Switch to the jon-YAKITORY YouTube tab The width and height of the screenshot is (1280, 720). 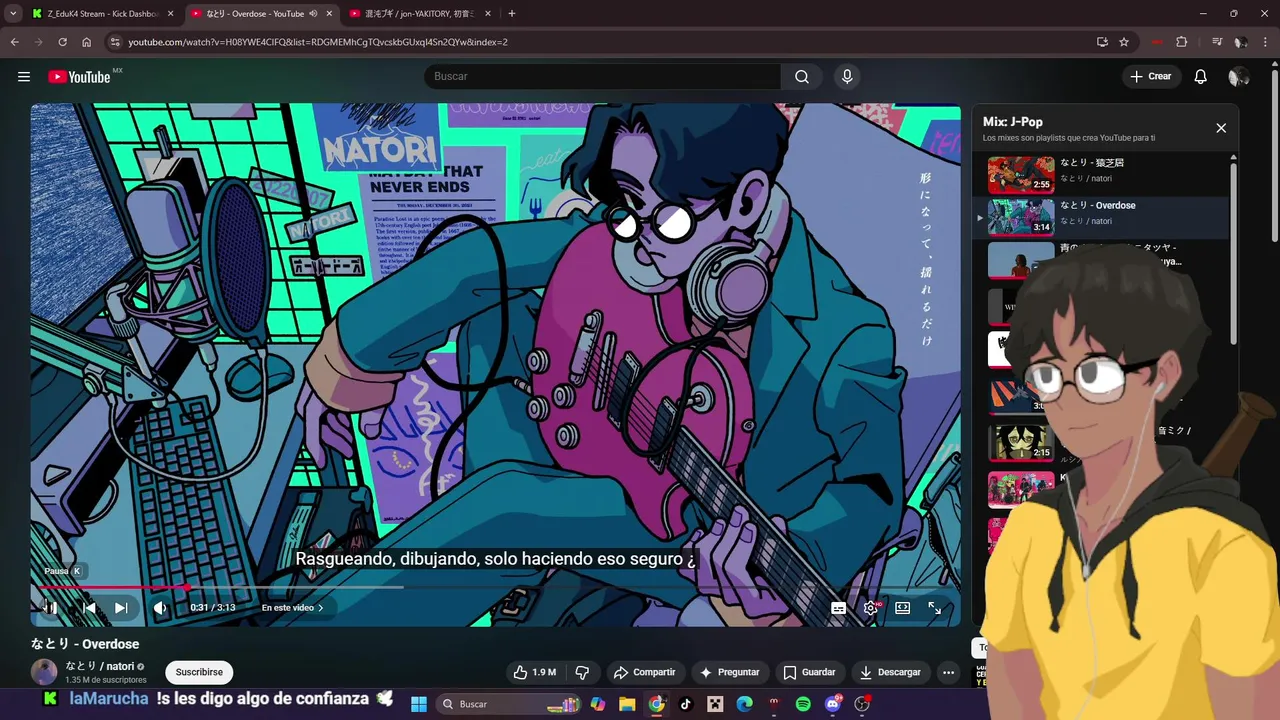[x=420, y=14]
